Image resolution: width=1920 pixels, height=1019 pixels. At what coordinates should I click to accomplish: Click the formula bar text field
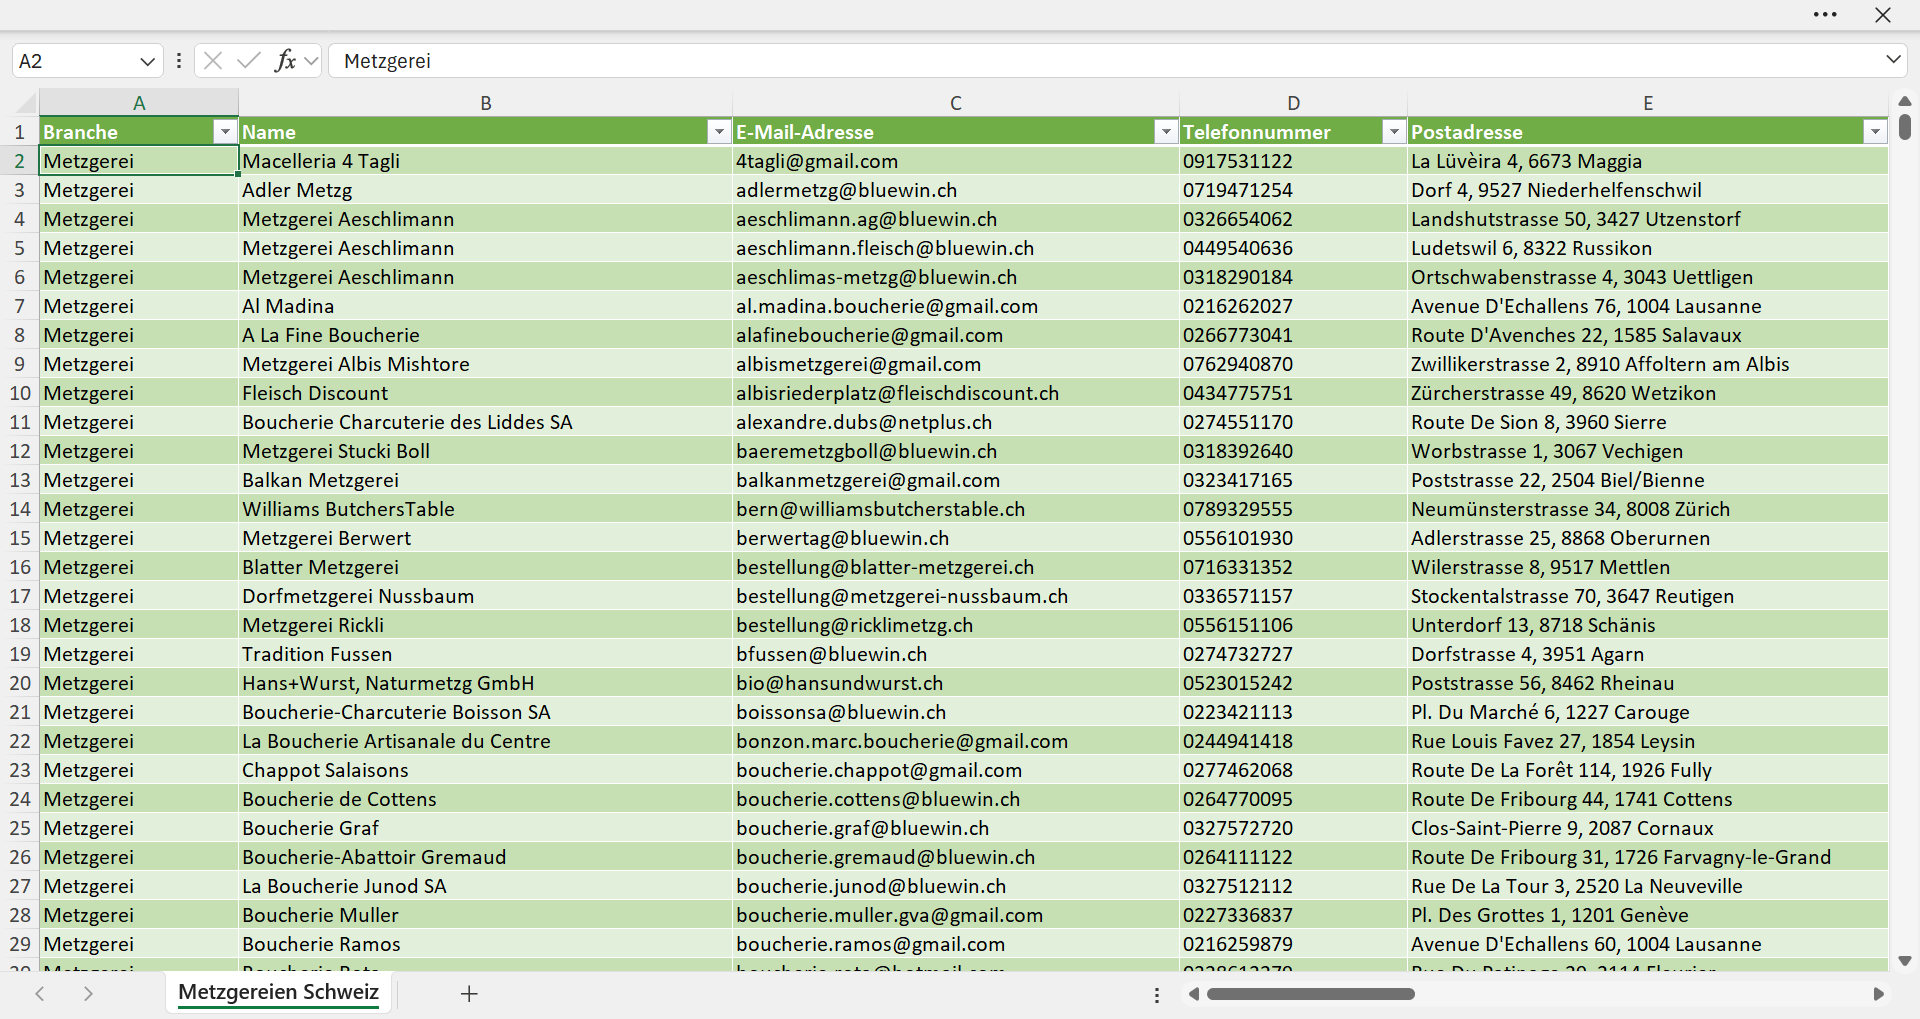click(x=1105, y=61)
